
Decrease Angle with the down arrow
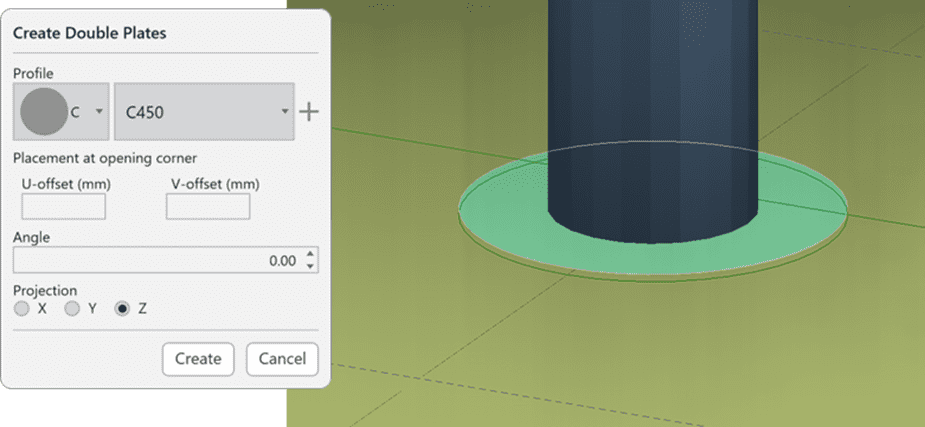pyautogui.click(x=310, y=266)
